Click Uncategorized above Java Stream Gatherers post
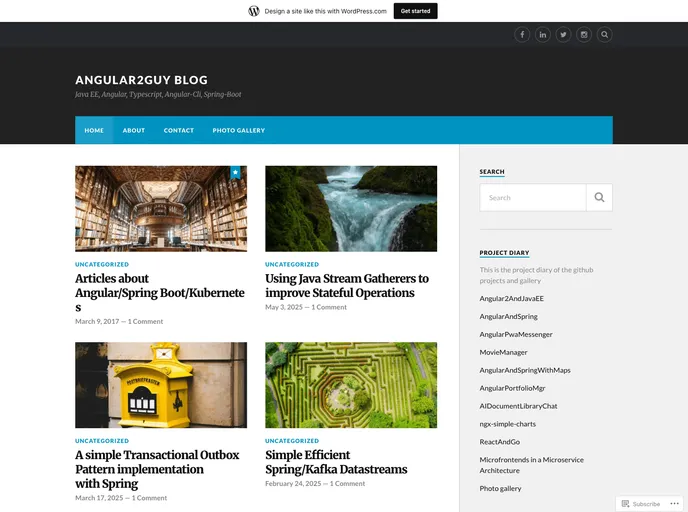 coord(292,265)
